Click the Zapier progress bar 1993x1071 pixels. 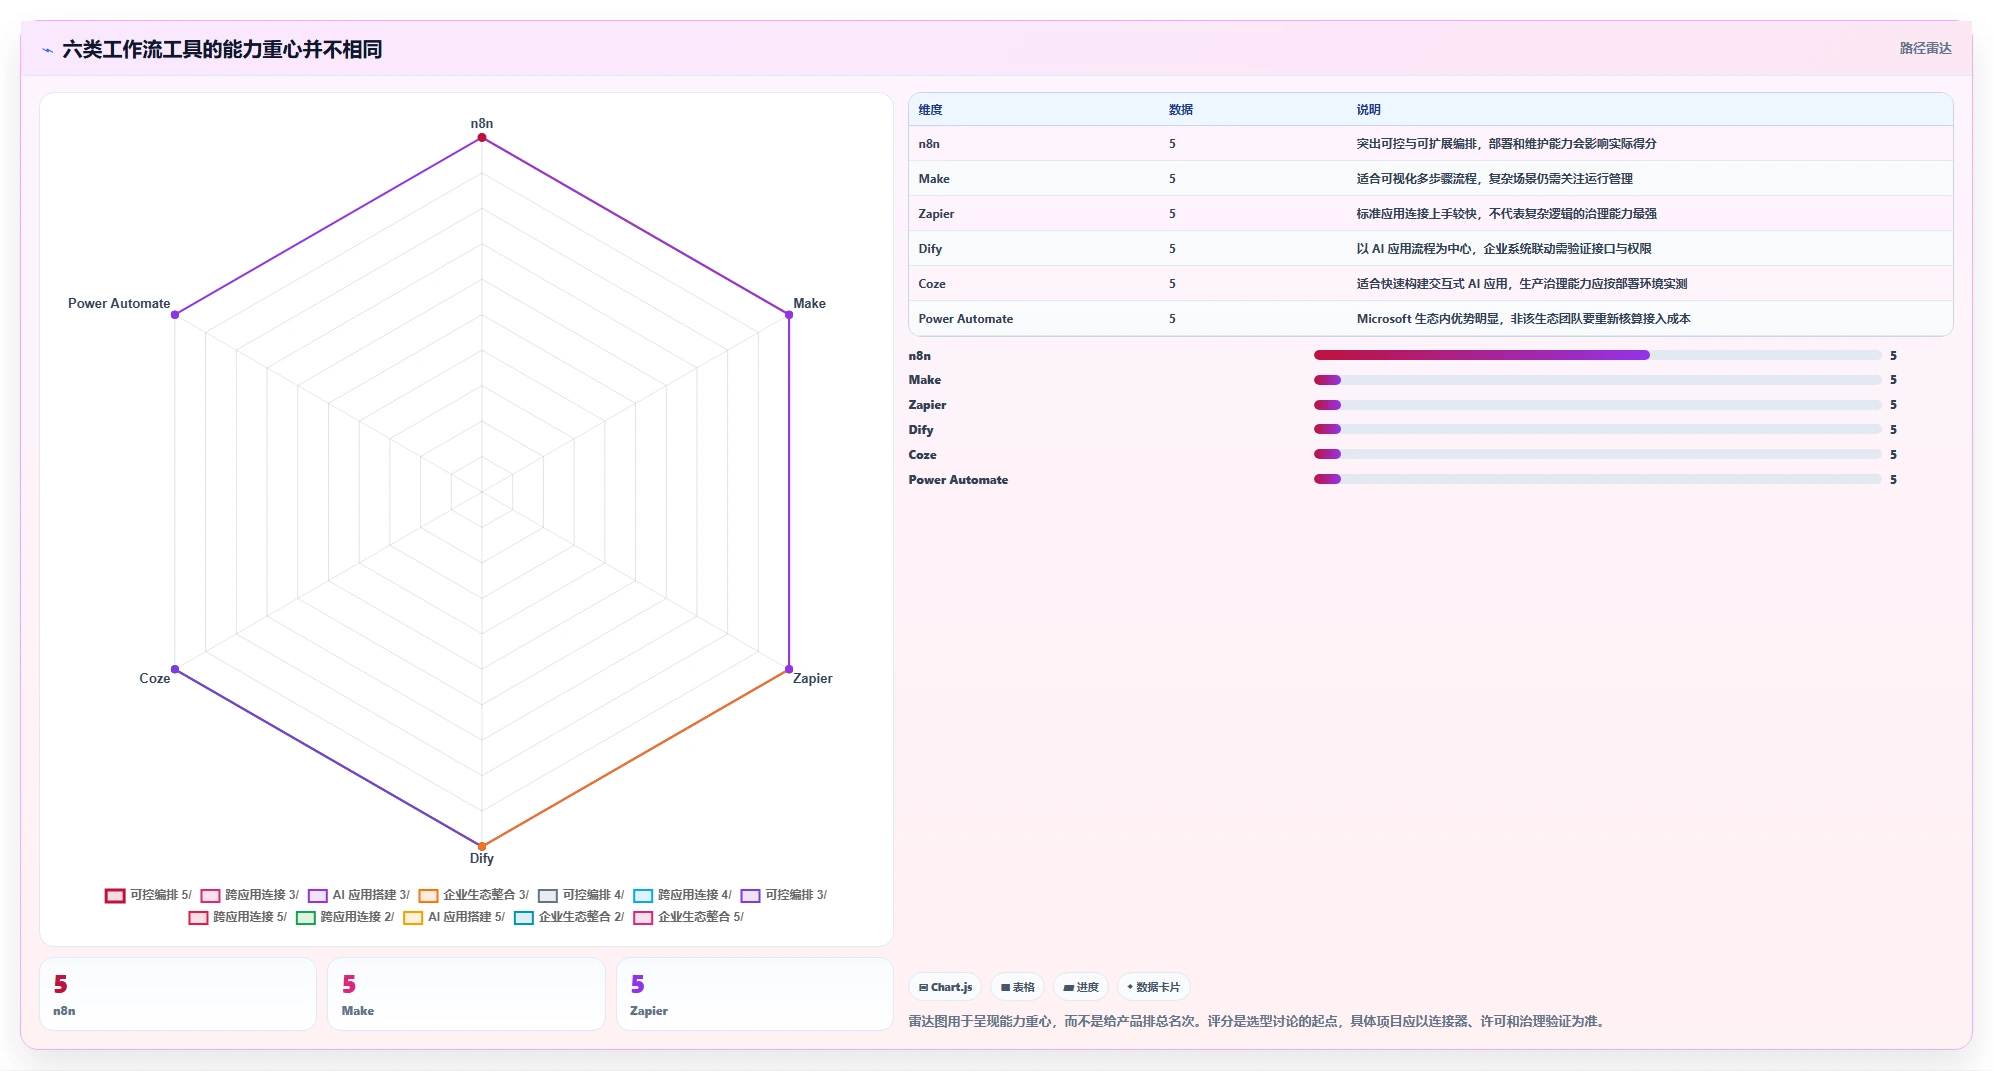coord(1597,405)
